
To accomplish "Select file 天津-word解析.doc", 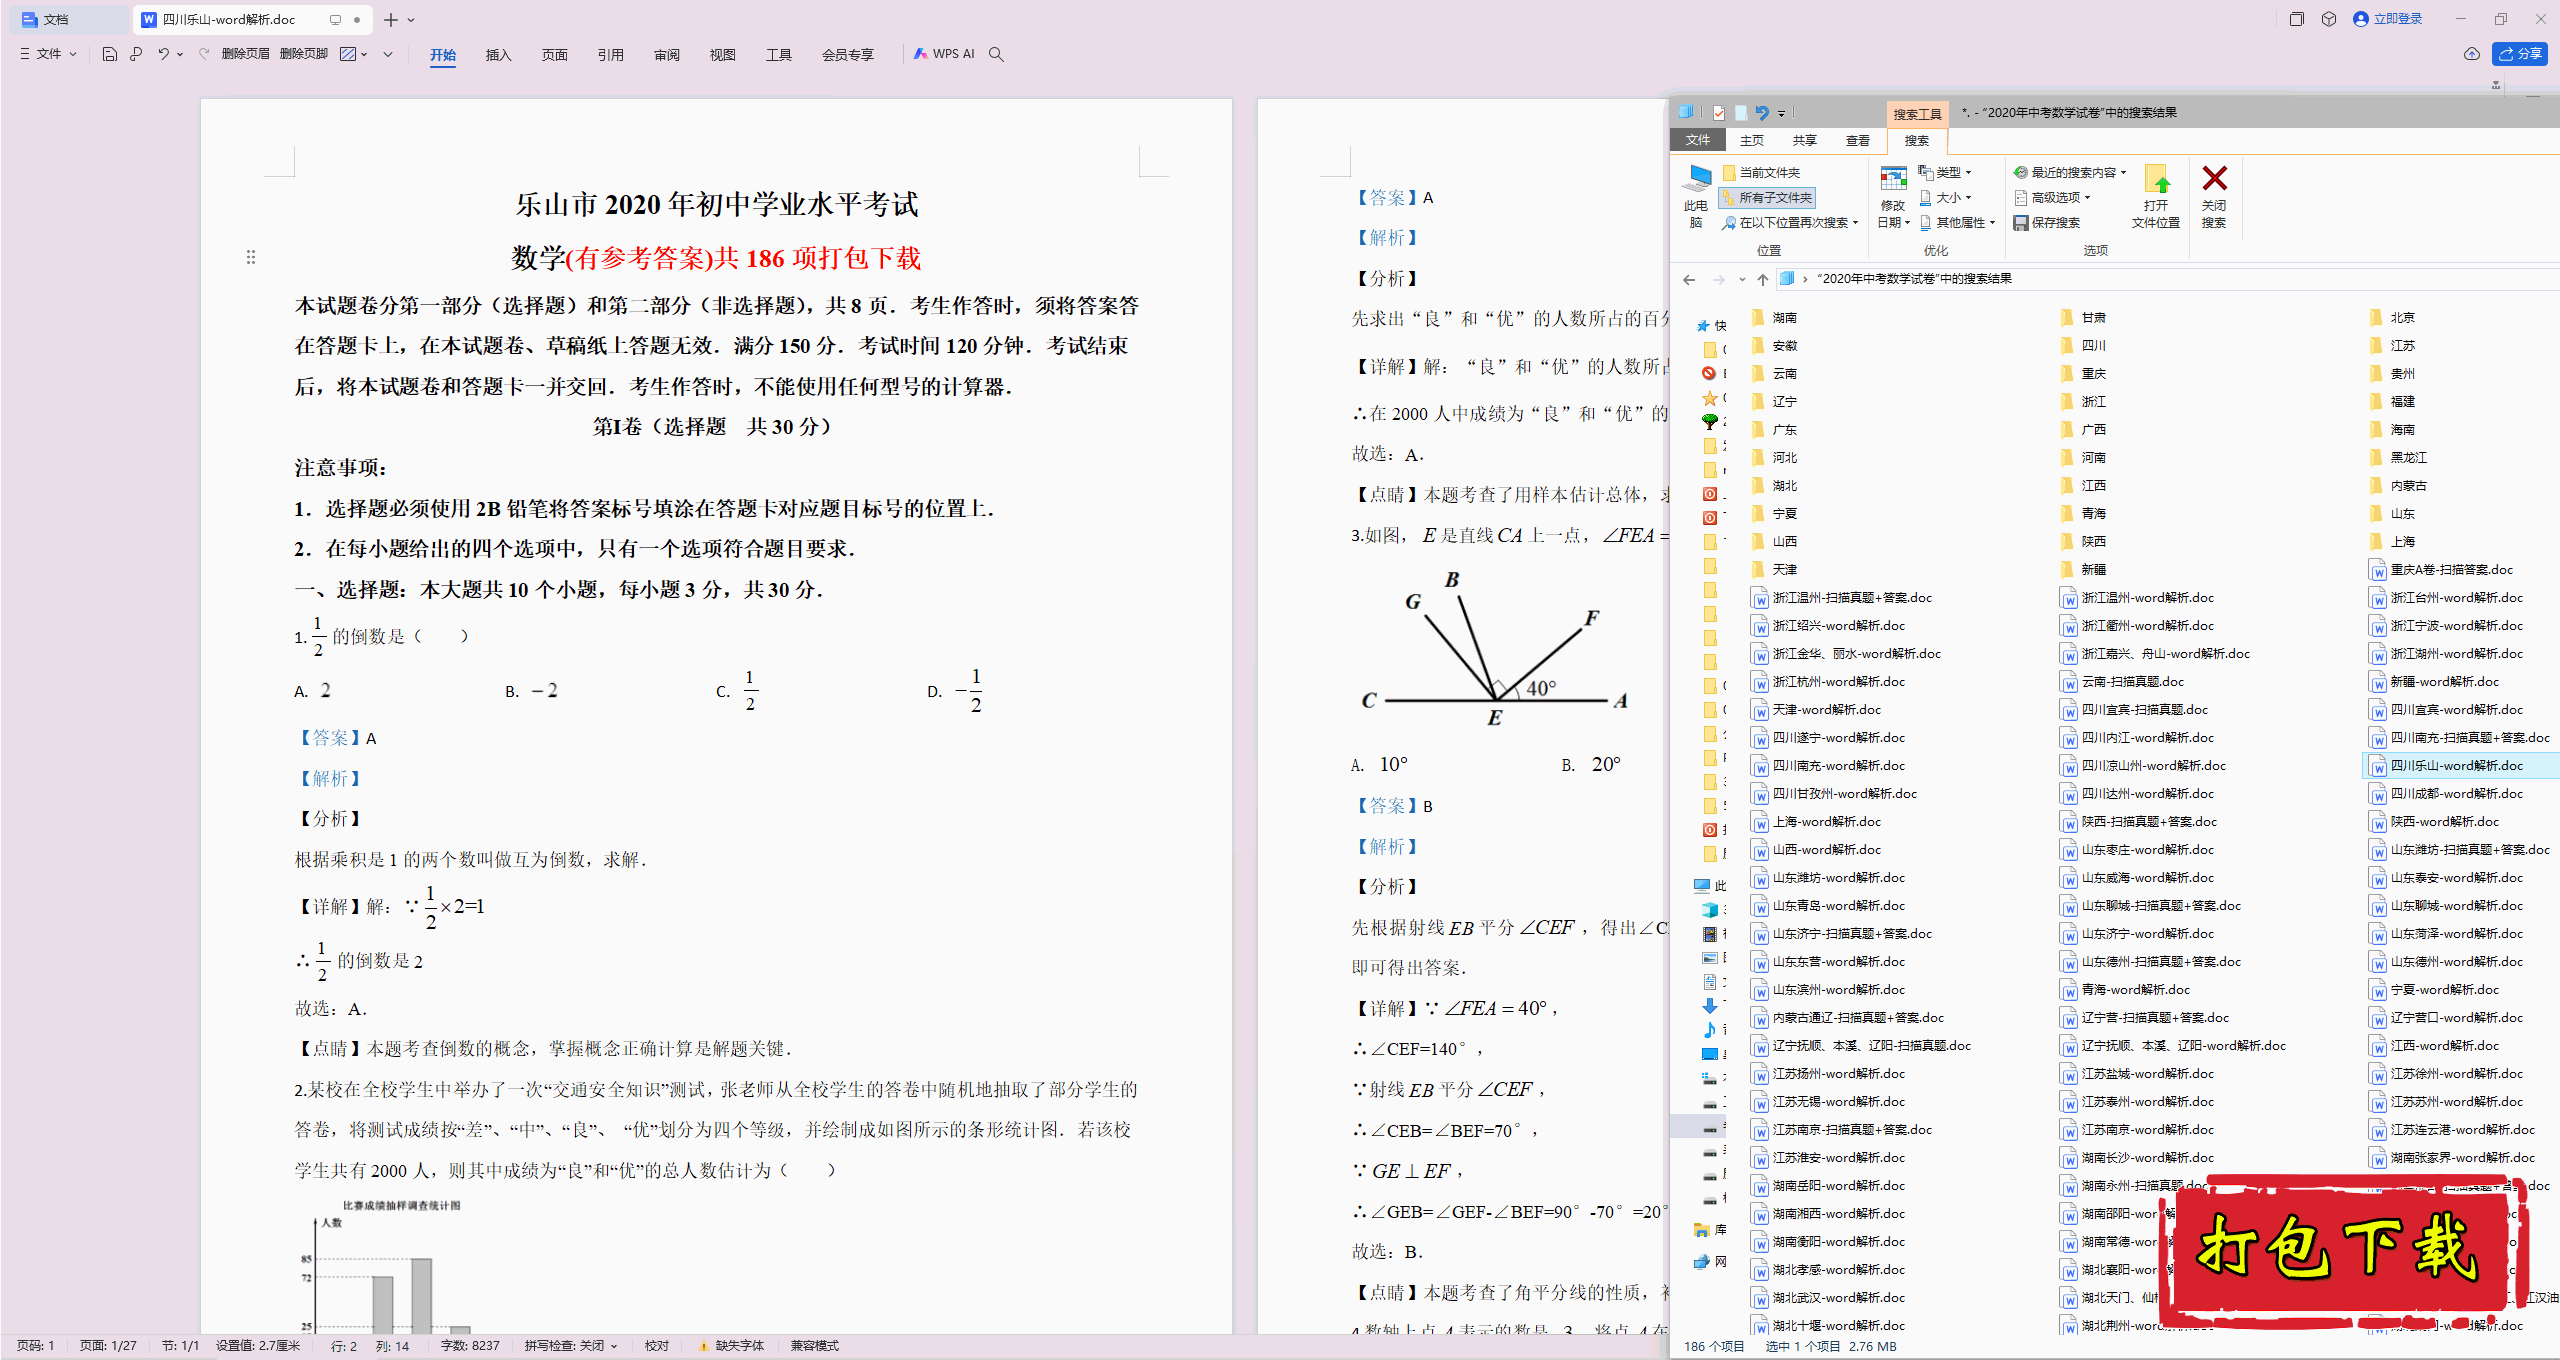I will [1816, 709].
